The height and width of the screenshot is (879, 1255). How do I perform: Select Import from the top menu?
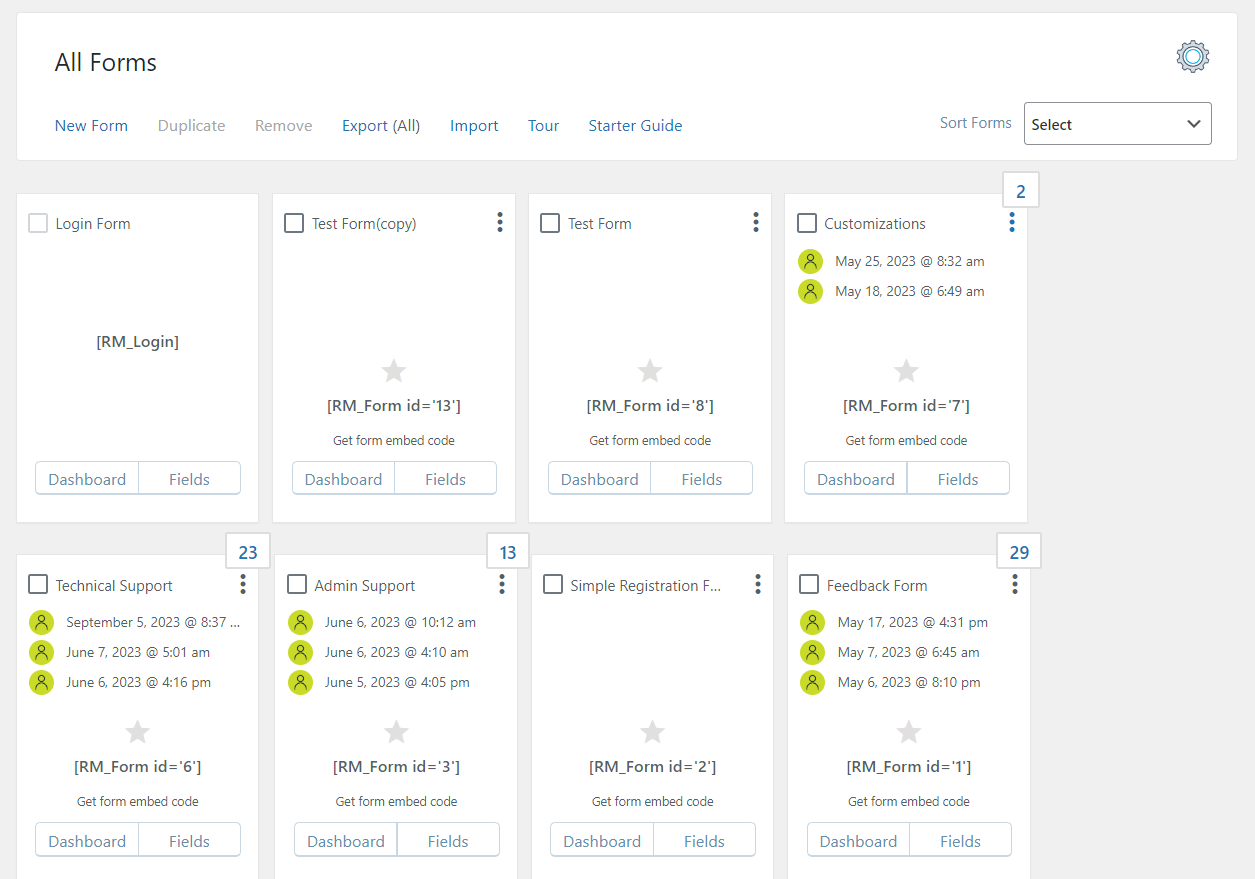474,125
